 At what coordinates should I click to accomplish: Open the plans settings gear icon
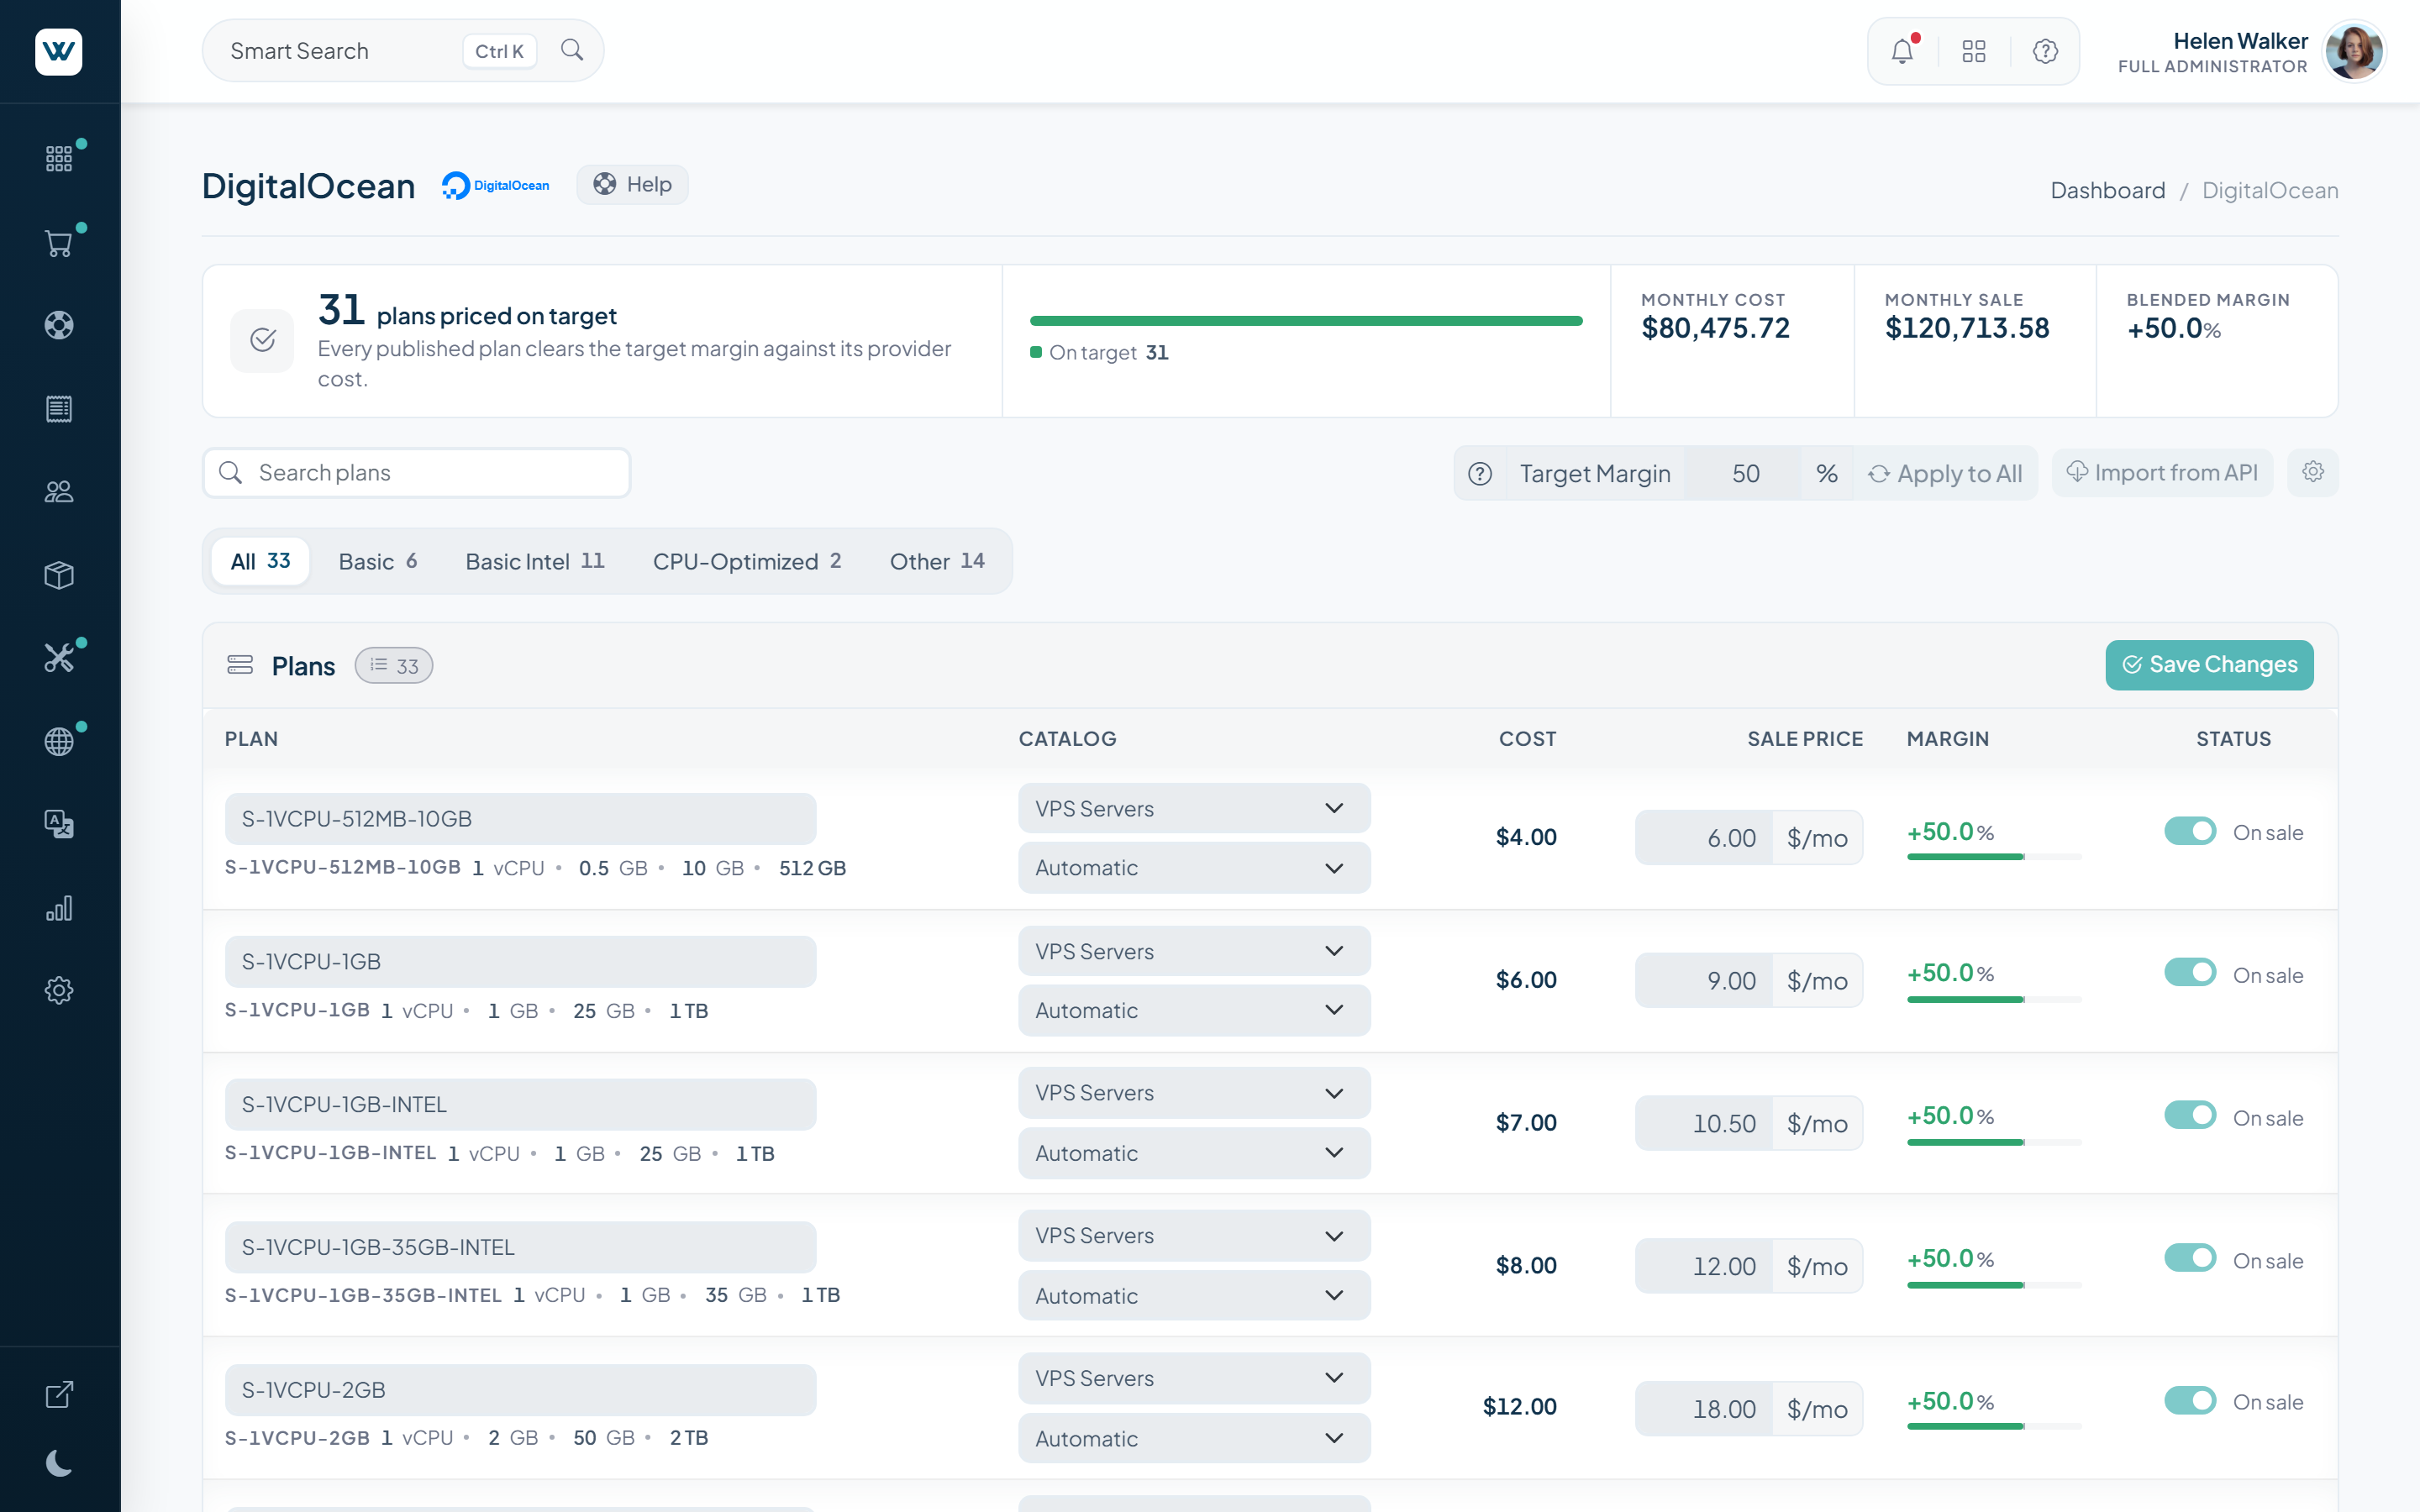point(2313,472)
